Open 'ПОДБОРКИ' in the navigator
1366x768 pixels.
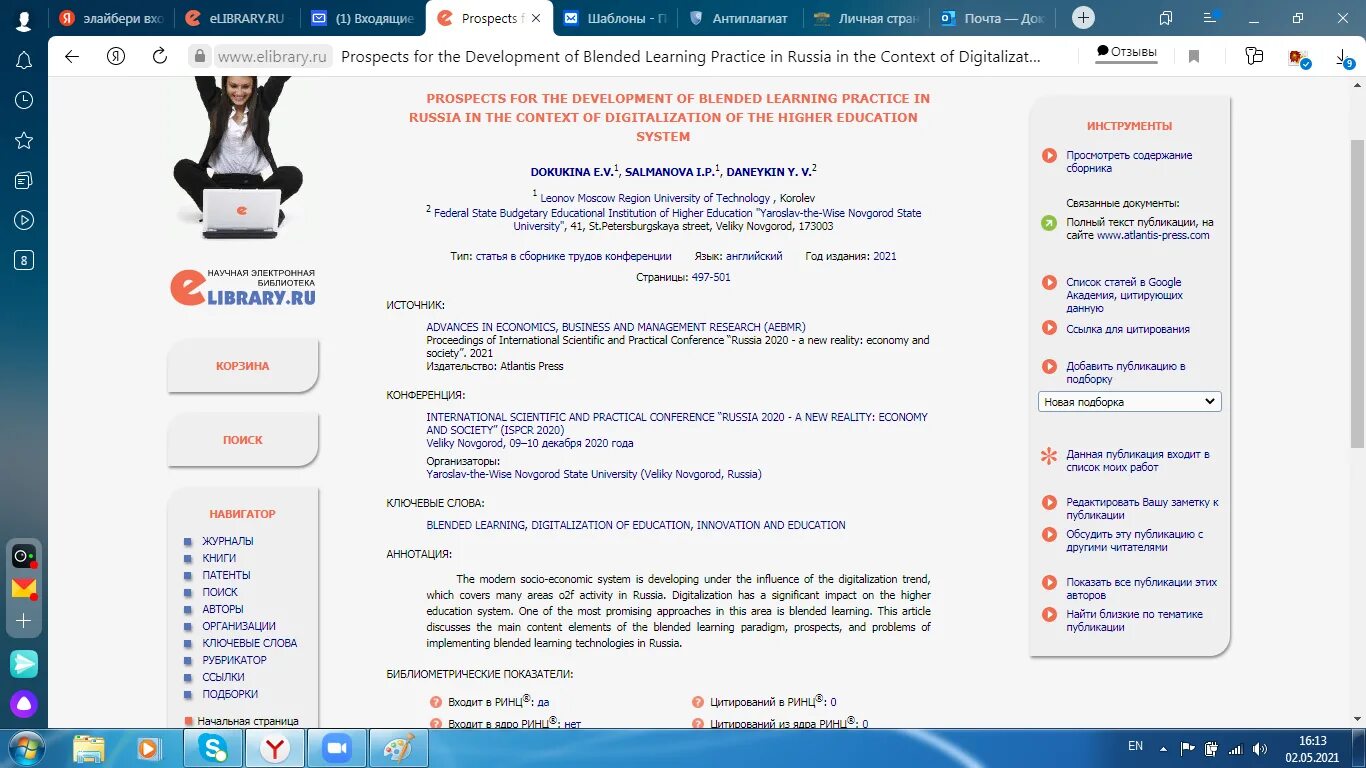click(230, 694)
